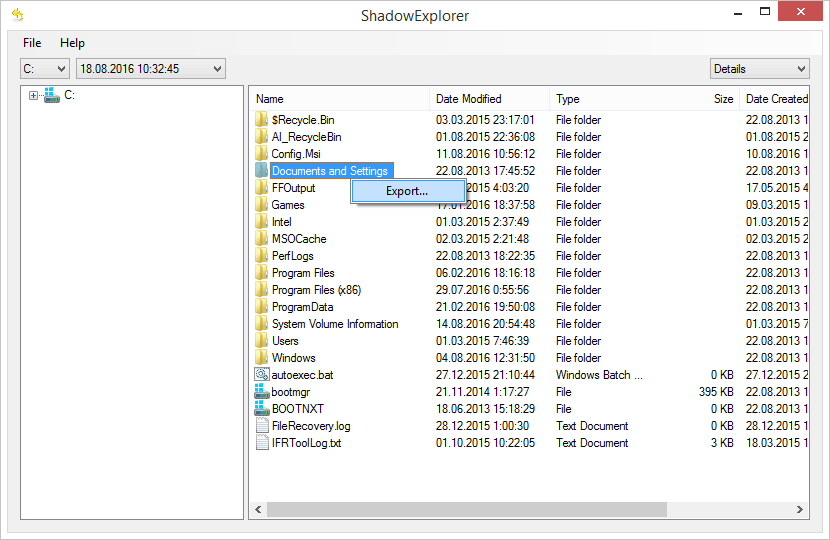
Task: Click the MSOCache folder icon
Action: 261,238
